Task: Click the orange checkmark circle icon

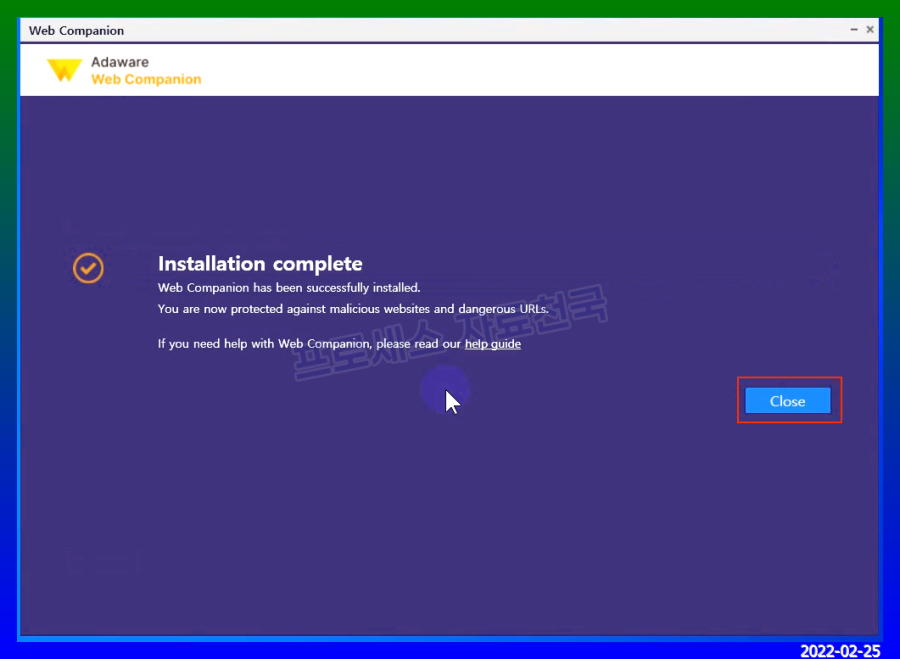Action: [x=88, y=267]
